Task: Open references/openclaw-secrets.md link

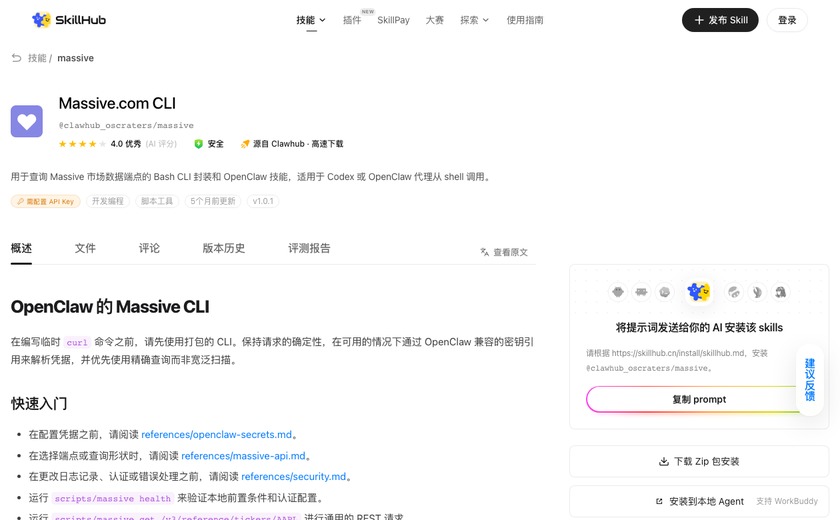Action: 216,434
